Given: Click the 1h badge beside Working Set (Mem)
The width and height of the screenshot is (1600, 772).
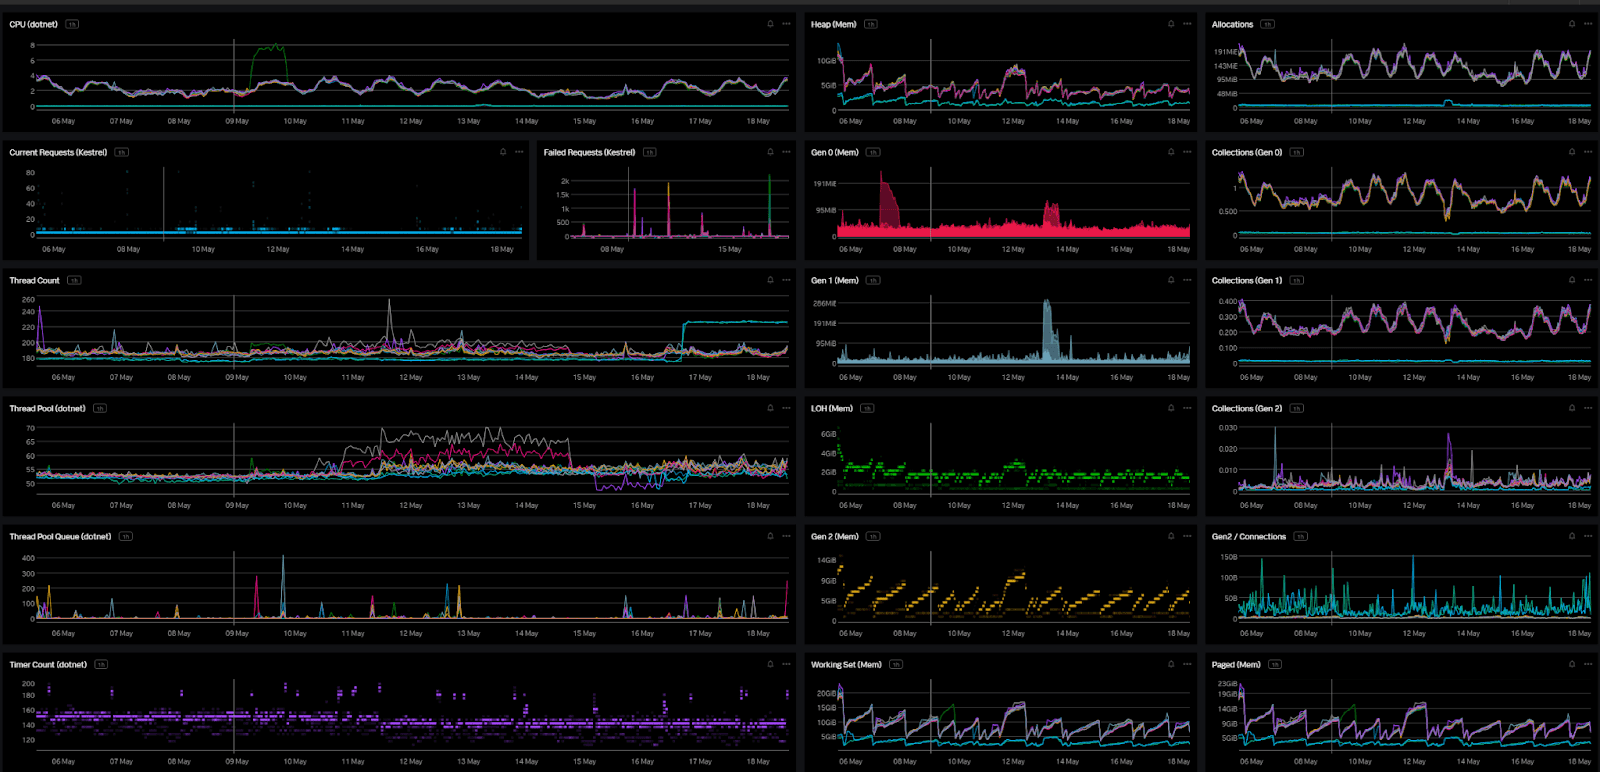Looking at the screenshot, I should pos(896,664).
